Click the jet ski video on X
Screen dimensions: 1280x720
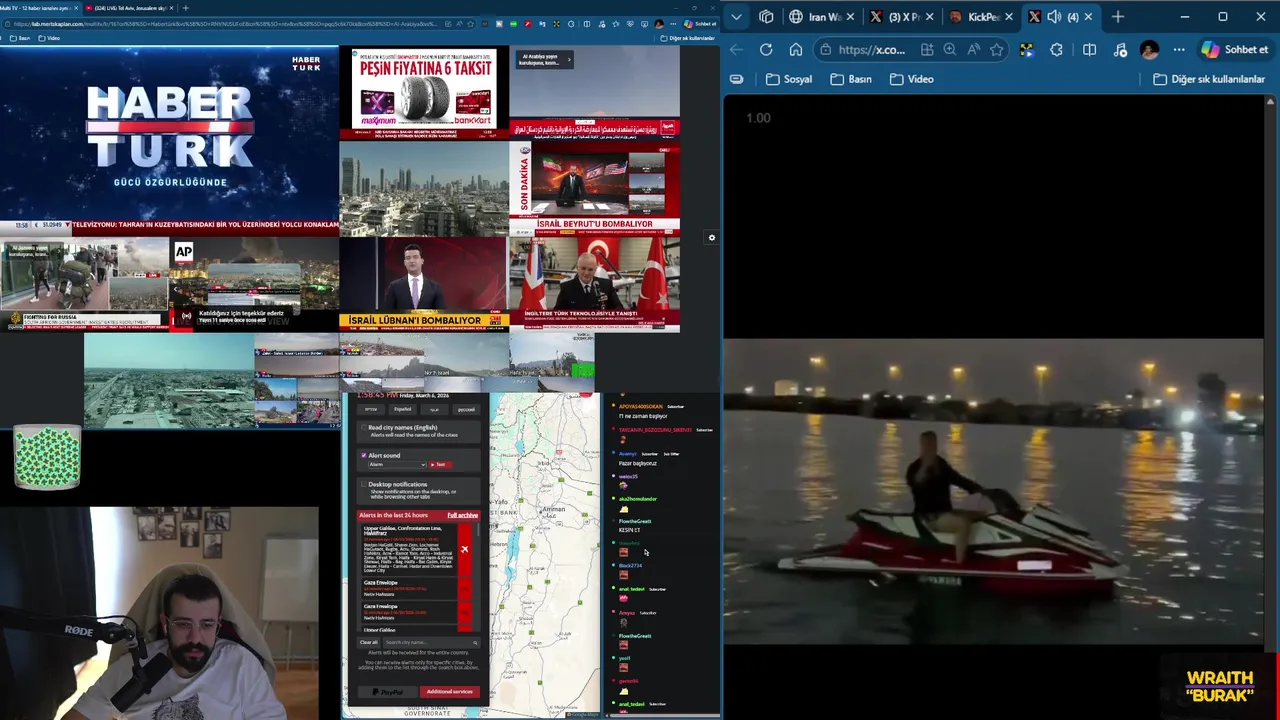(993, 491)
